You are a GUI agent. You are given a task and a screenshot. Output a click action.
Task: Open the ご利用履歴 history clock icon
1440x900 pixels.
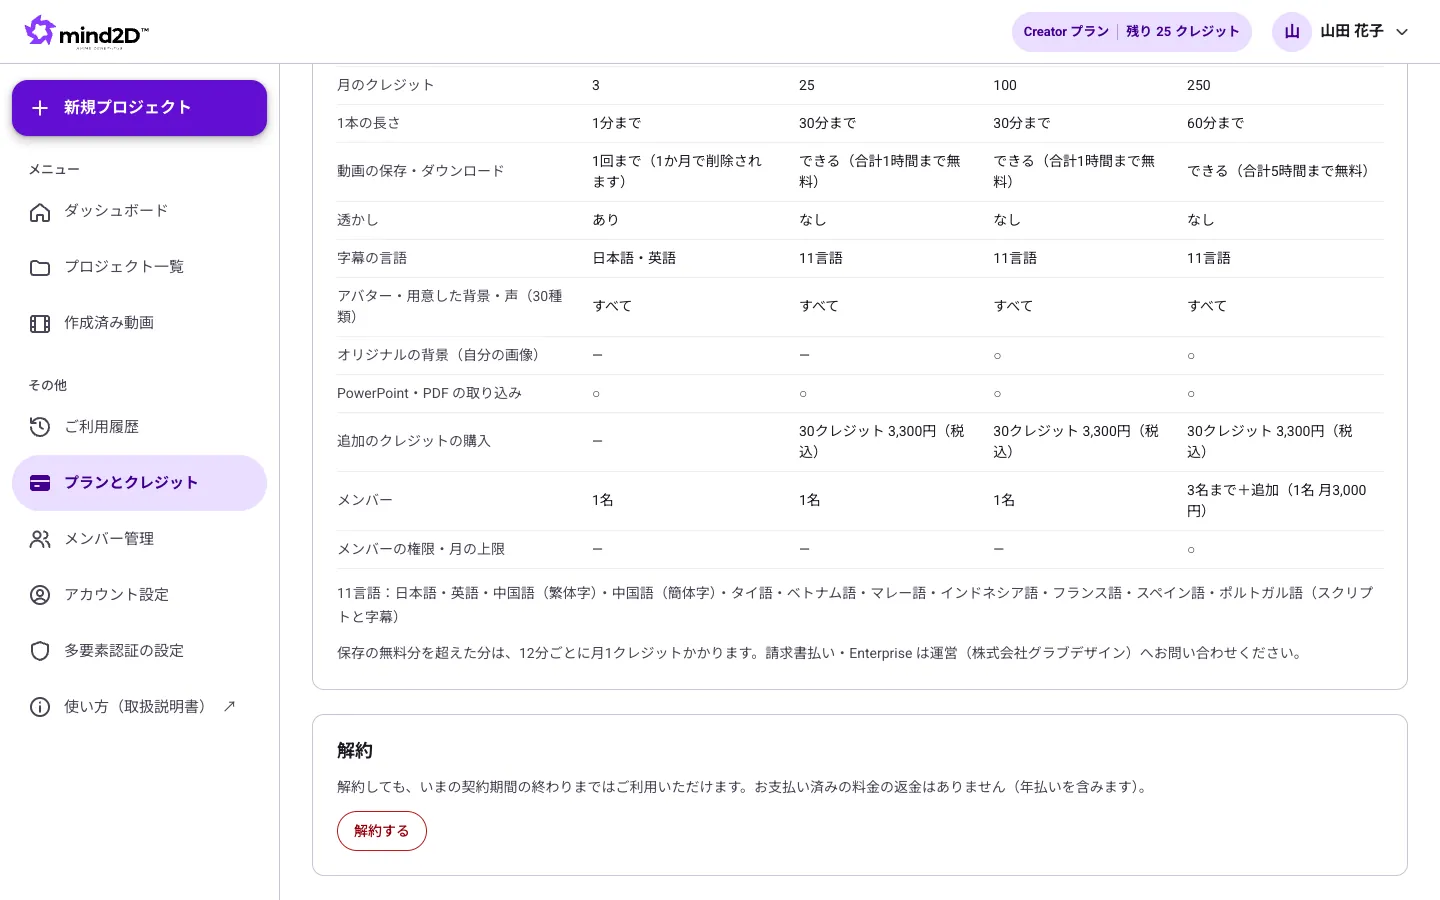click(40, 427)
